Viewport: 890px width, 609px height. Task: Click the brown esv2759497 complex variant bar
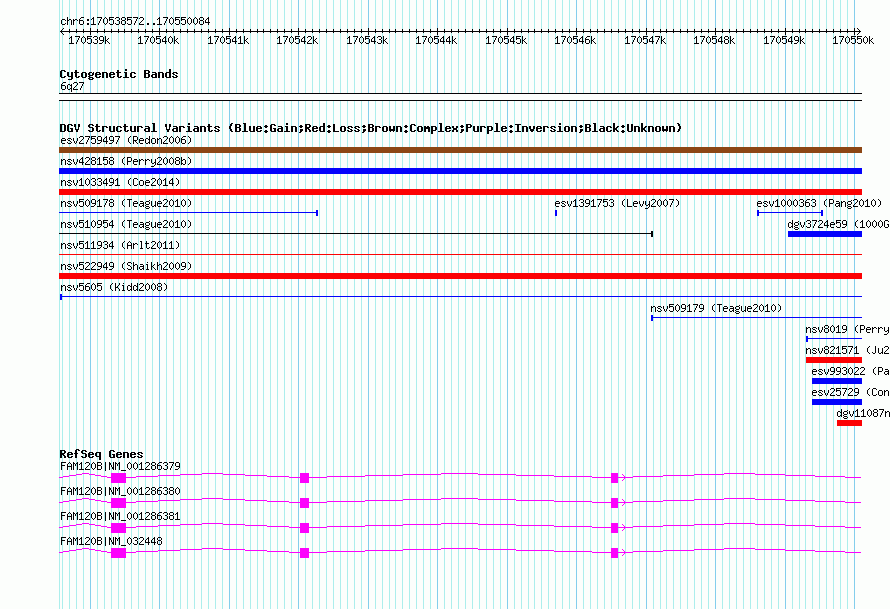460,150
